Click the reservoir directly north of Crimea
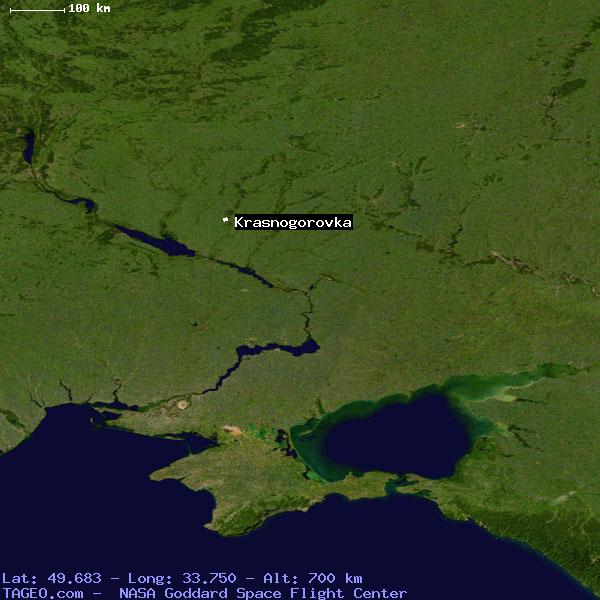 click(x=280, y=350)
